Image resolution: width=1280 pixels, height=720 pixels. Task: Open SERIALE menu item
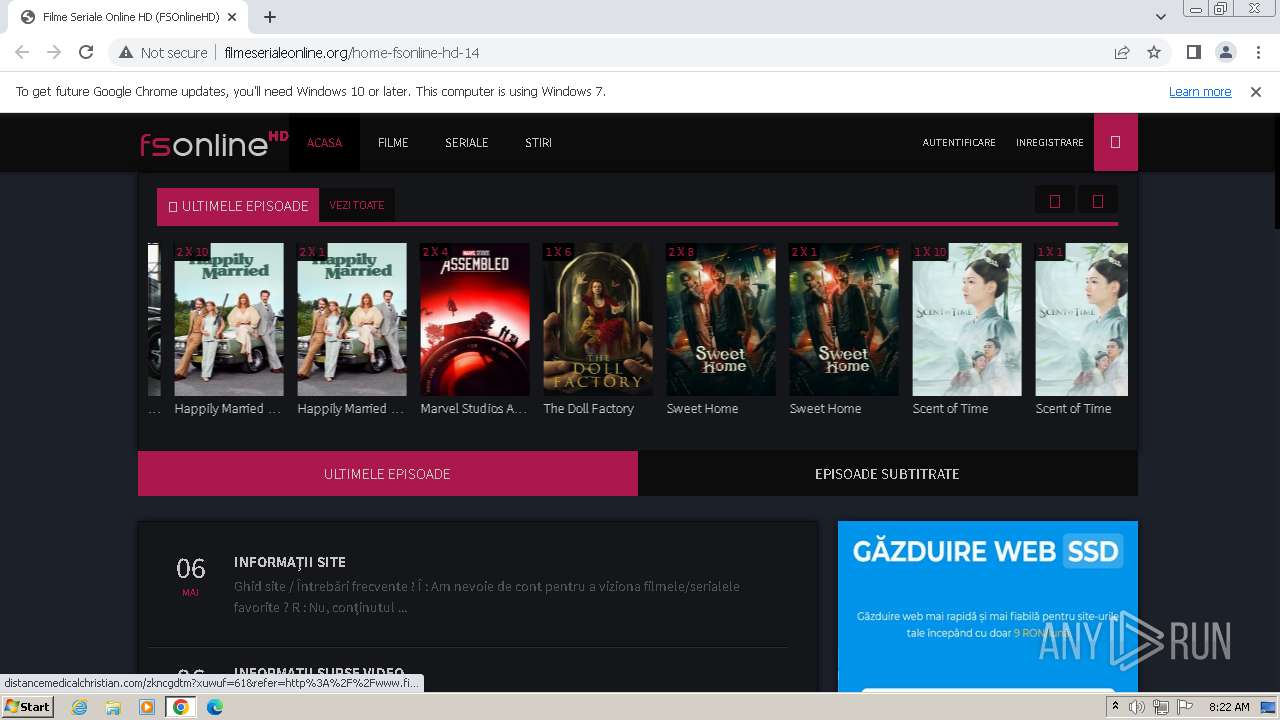point(467,143)
